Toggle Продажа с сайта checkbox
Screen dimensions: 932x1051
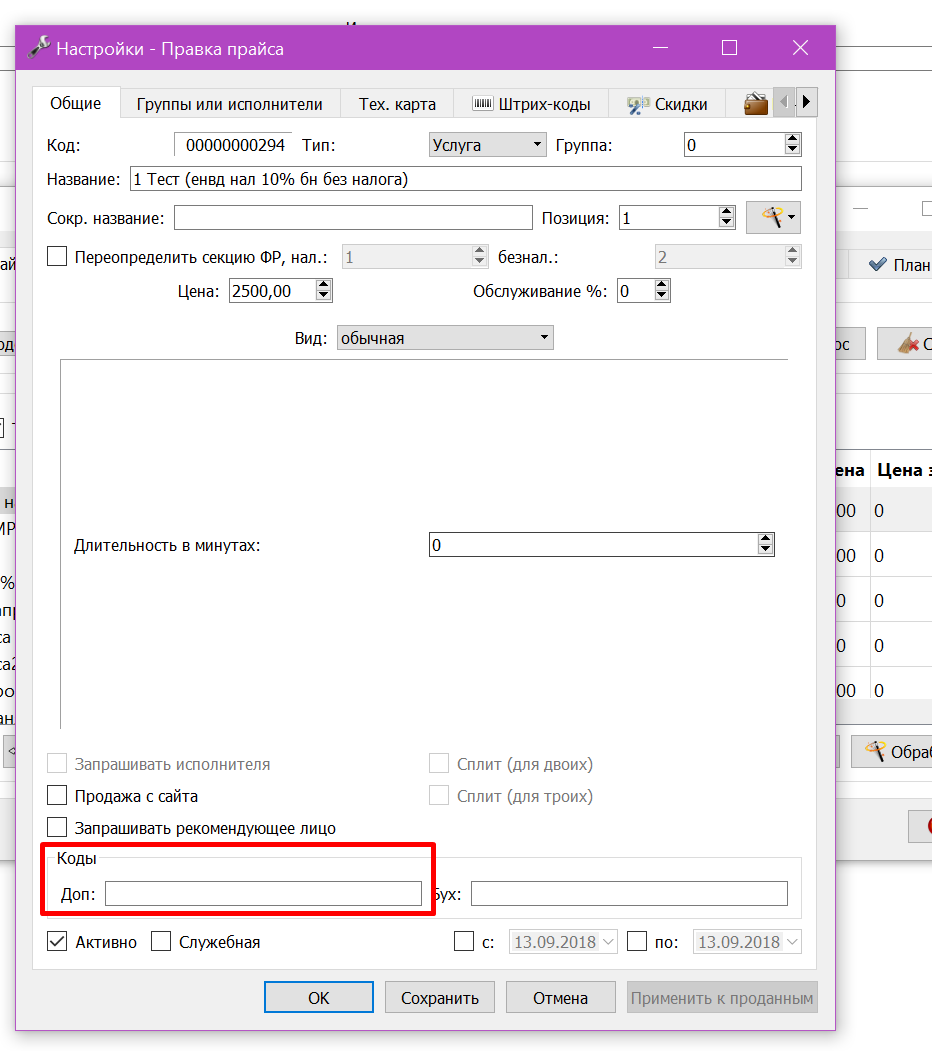(x=57, y=795)
